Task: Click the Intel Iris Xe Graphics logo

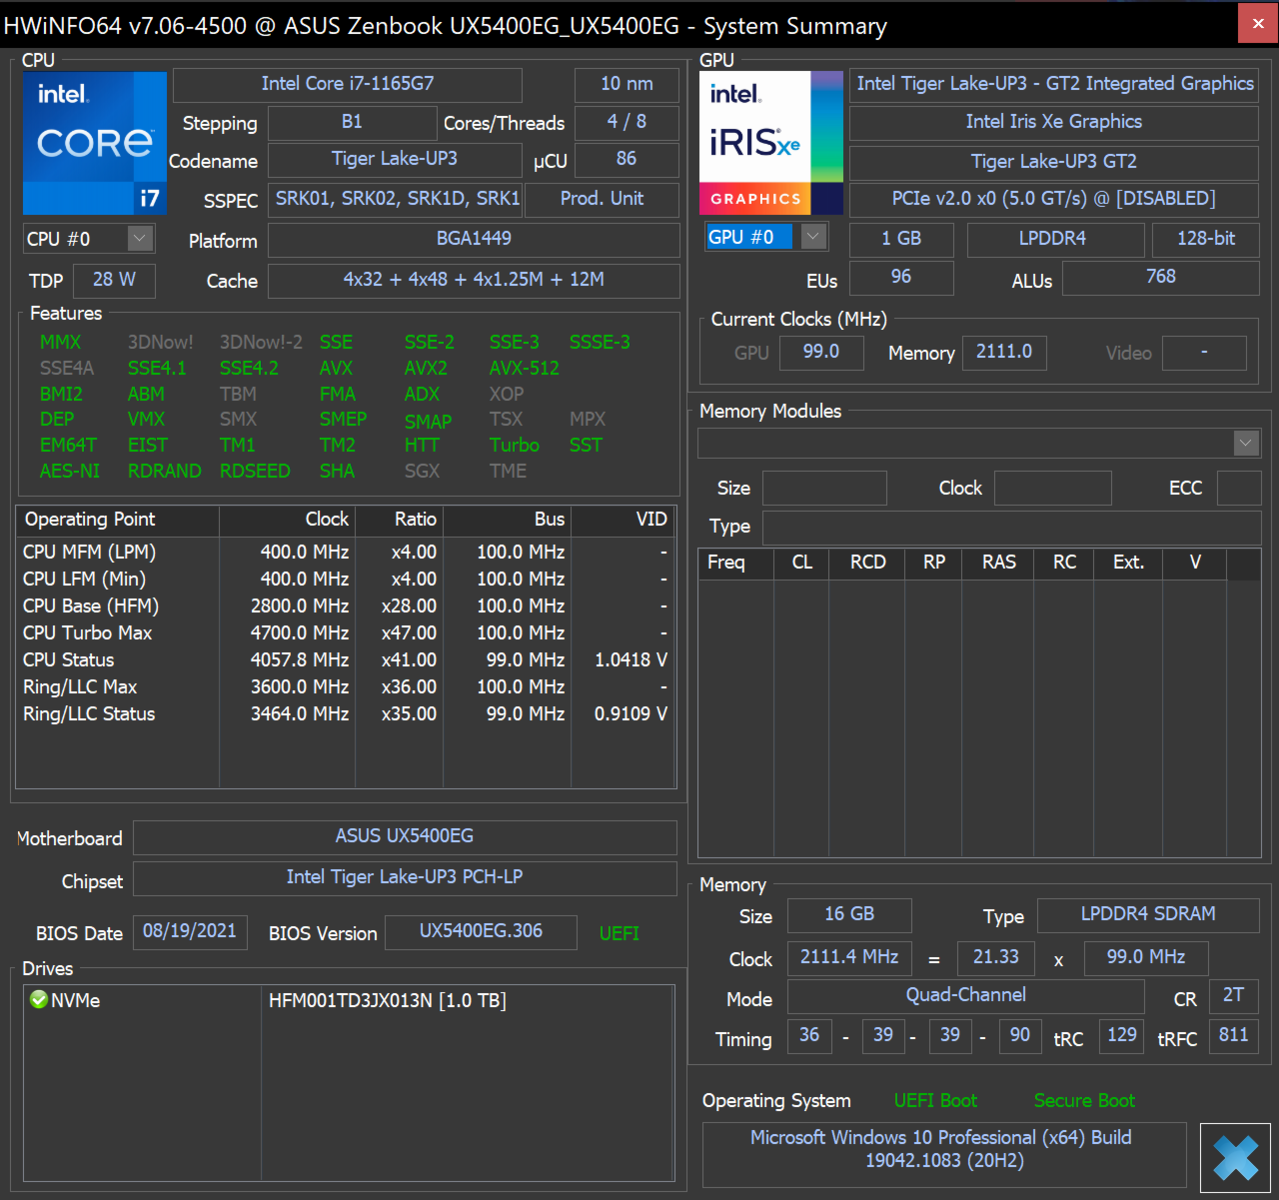Action: pyautogui.click(x=771, y=143)
